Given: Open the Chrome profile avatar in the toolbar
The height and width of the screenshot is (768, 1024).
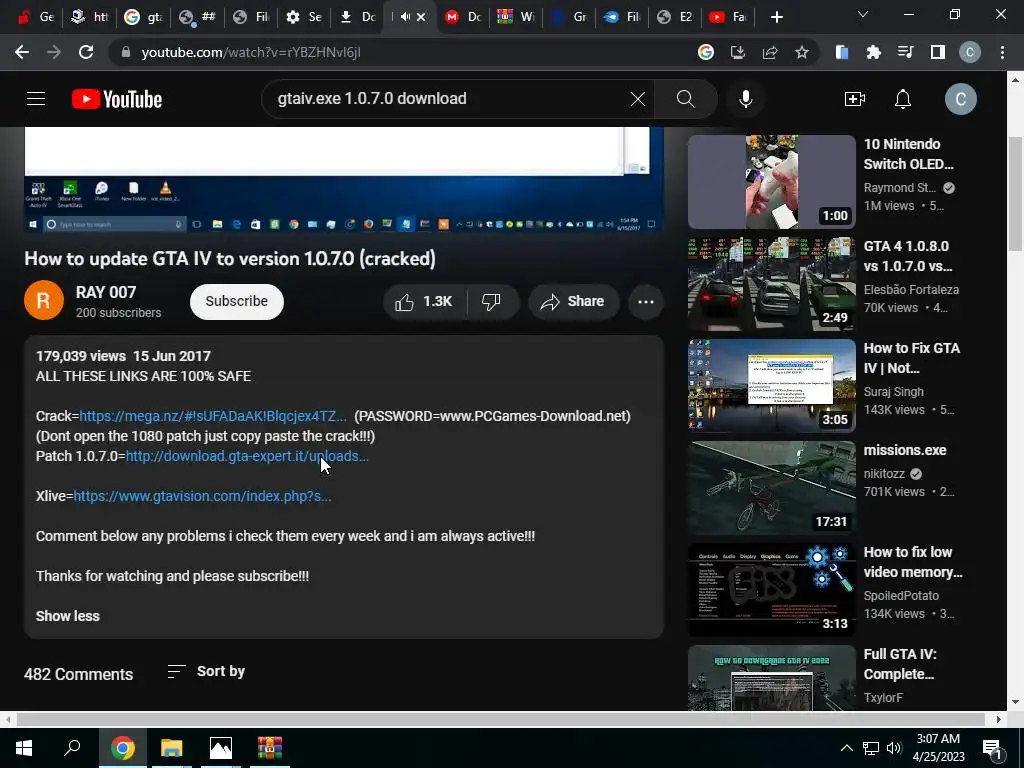Looking at the screenshot, I should pyautogui.click(x=970, y=52).
